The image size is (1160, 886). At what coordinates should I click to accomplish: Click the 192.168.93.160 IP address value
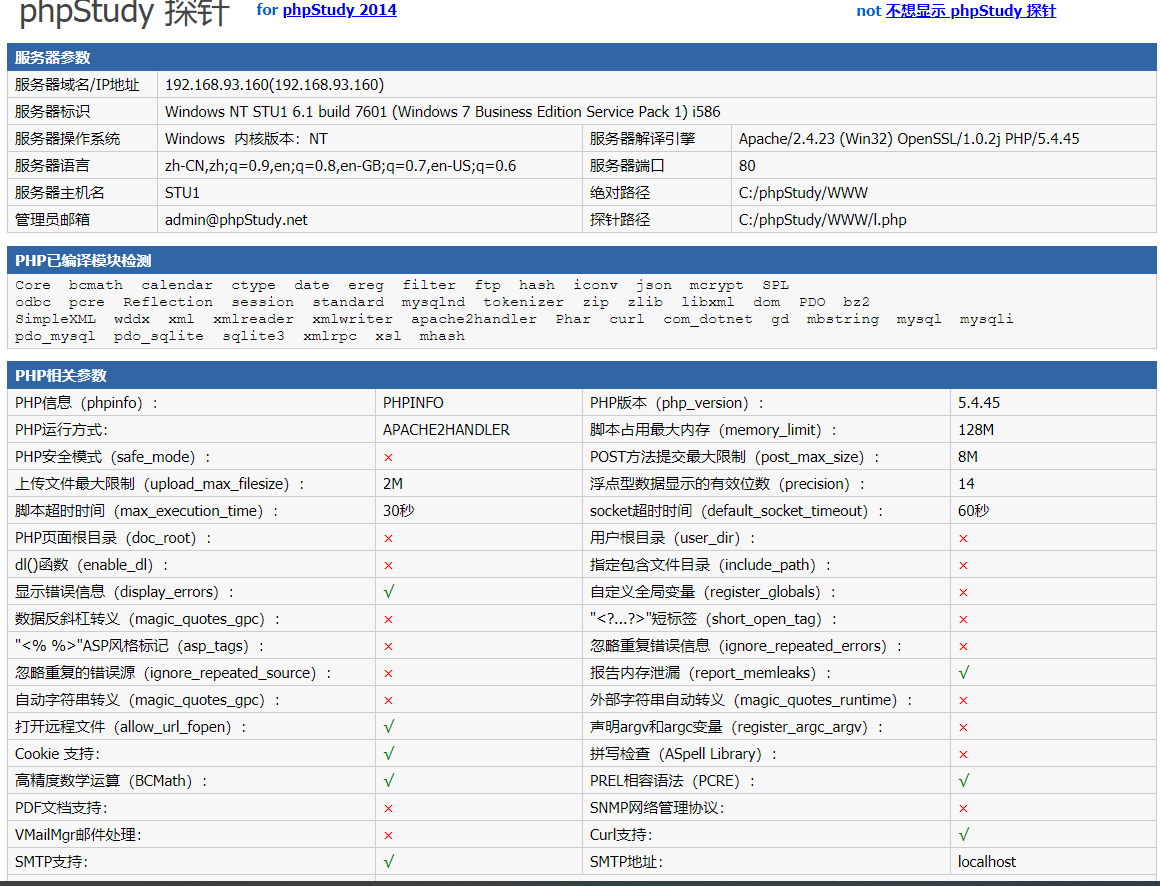pos(274,85)
